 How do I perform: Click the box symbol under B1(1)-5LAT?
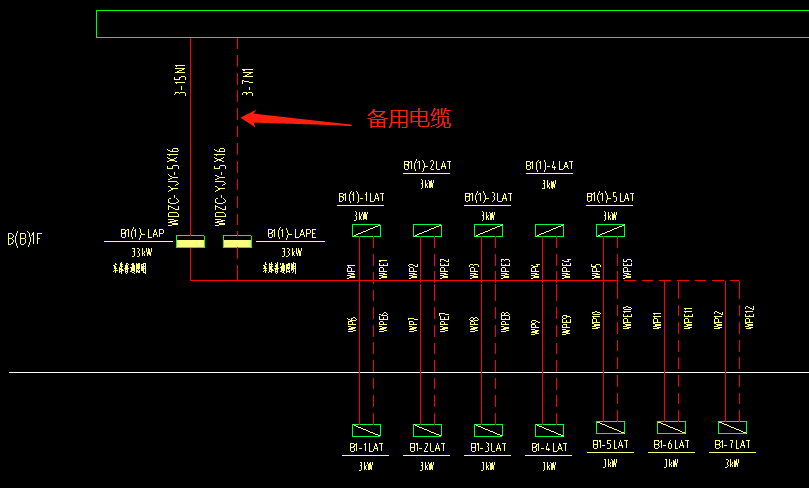coord(610,231)
